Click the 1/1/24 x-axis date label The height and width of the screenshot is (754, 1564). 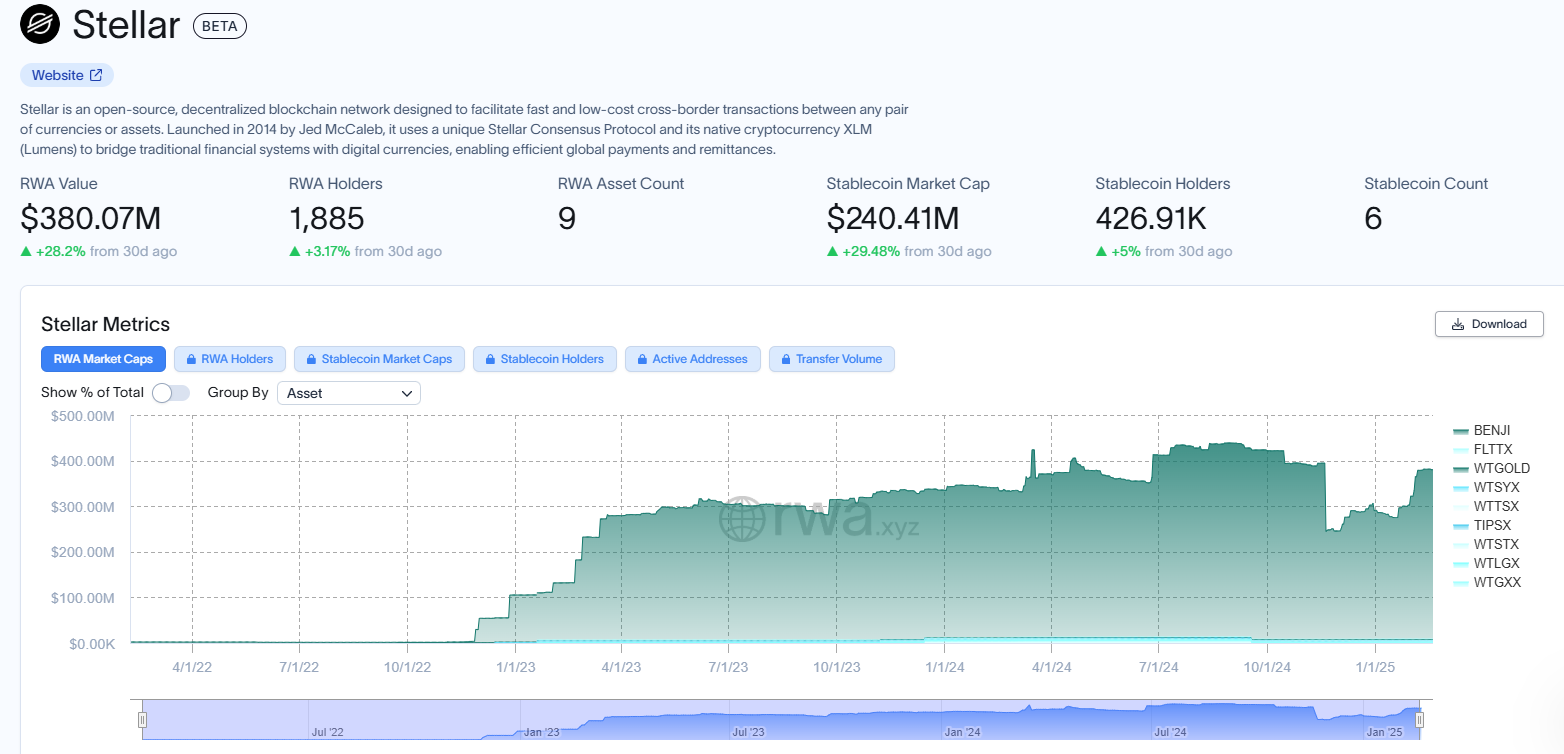click(944, 666)
